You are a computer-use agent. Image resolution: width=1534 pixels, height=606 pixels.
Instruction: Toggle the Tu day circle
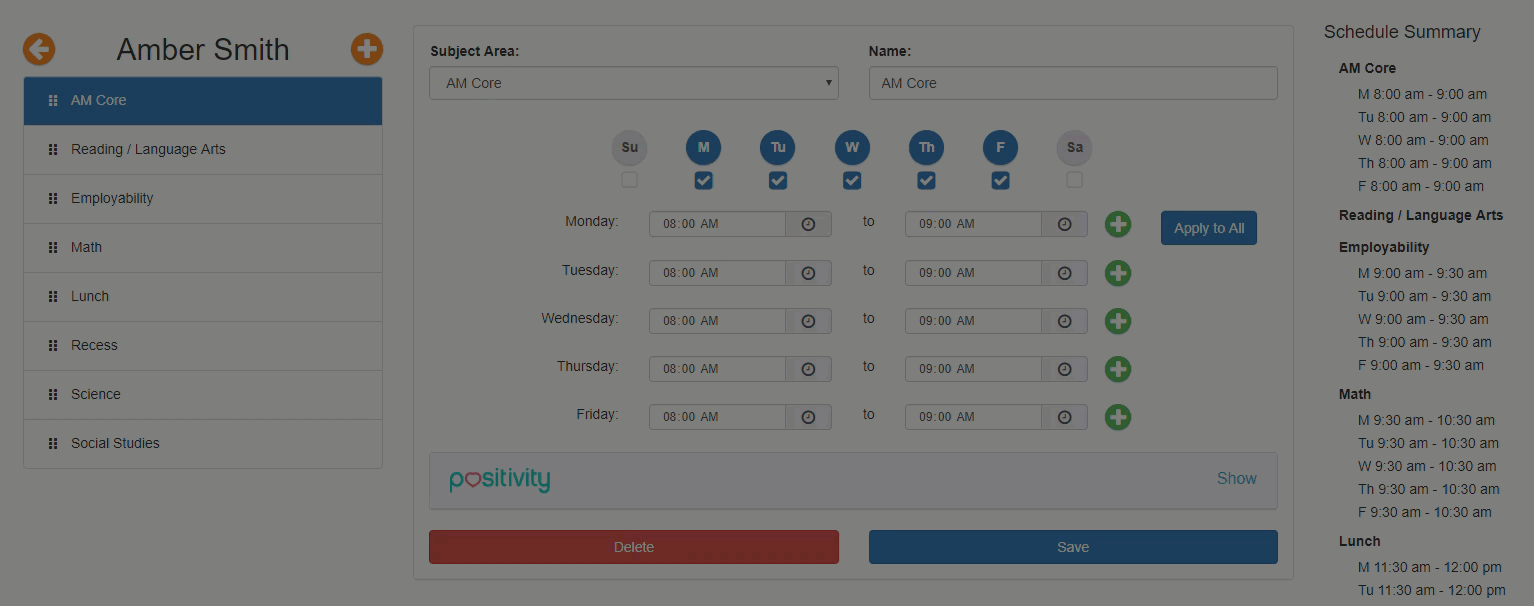(778, 148)
